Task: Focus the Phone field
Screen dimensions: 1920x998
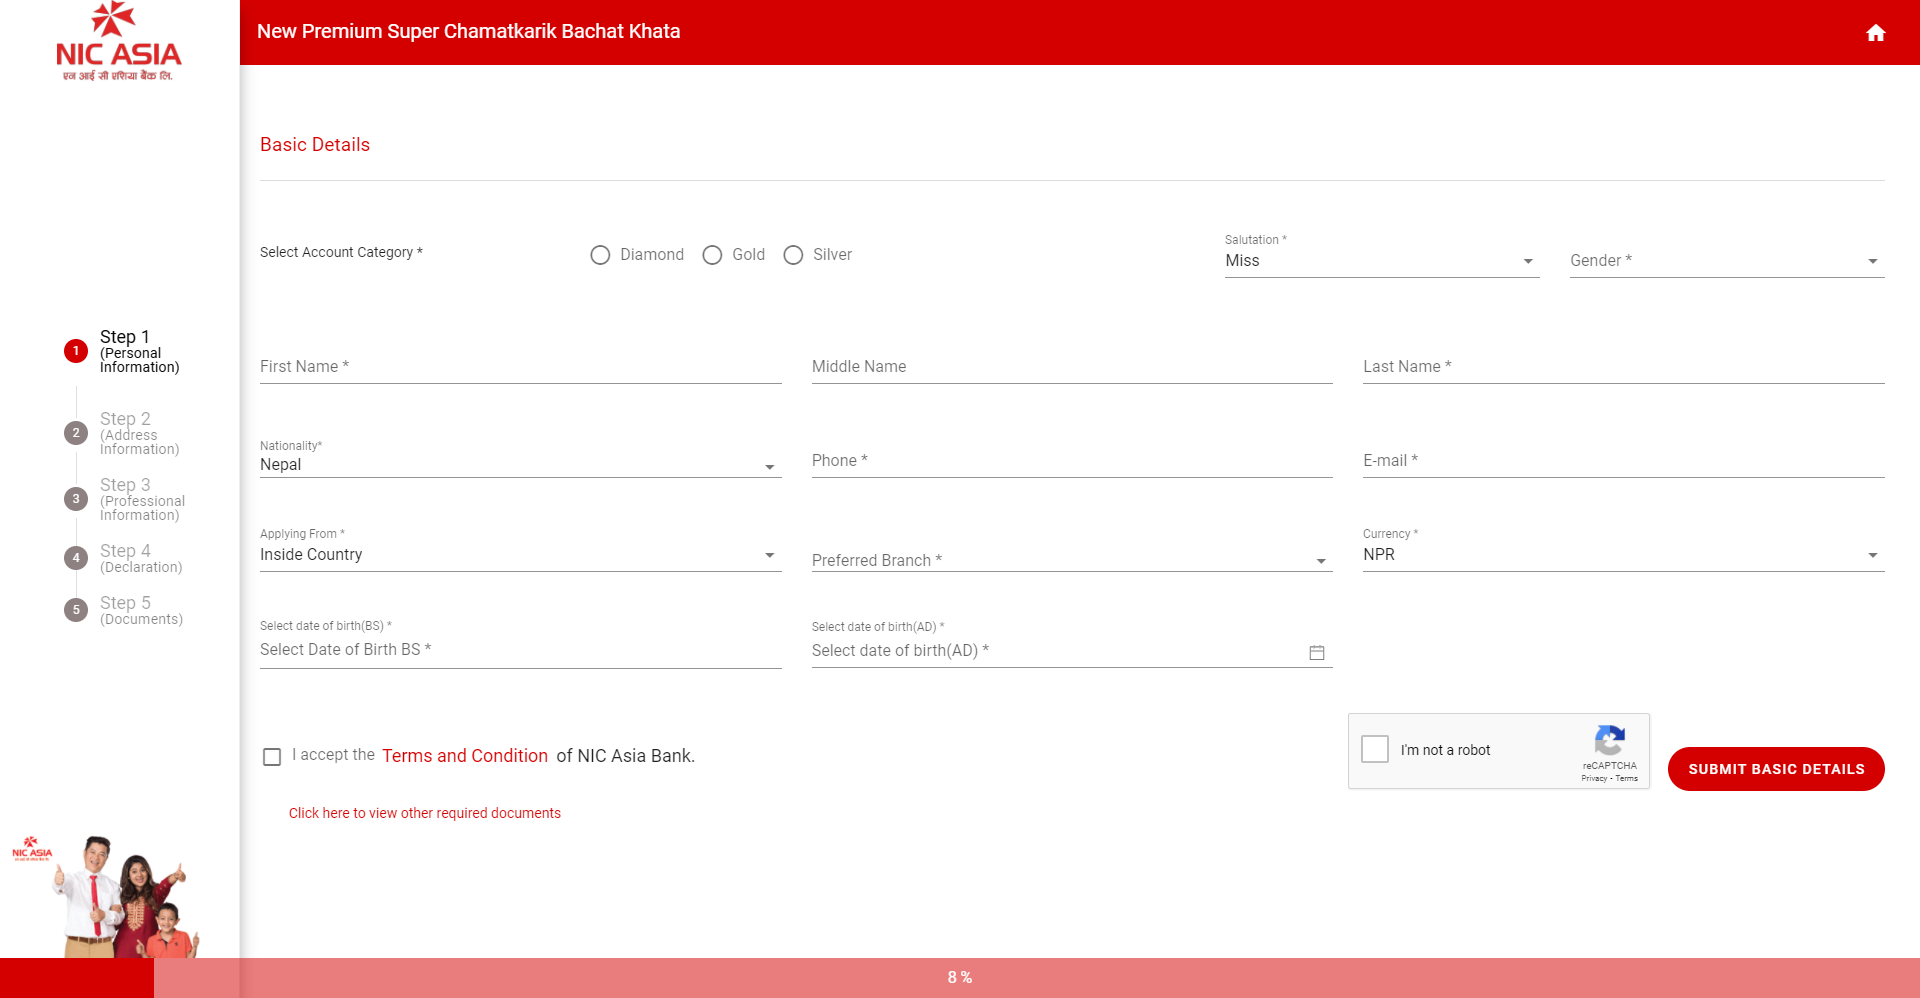Action: [x=1072, y=460]
